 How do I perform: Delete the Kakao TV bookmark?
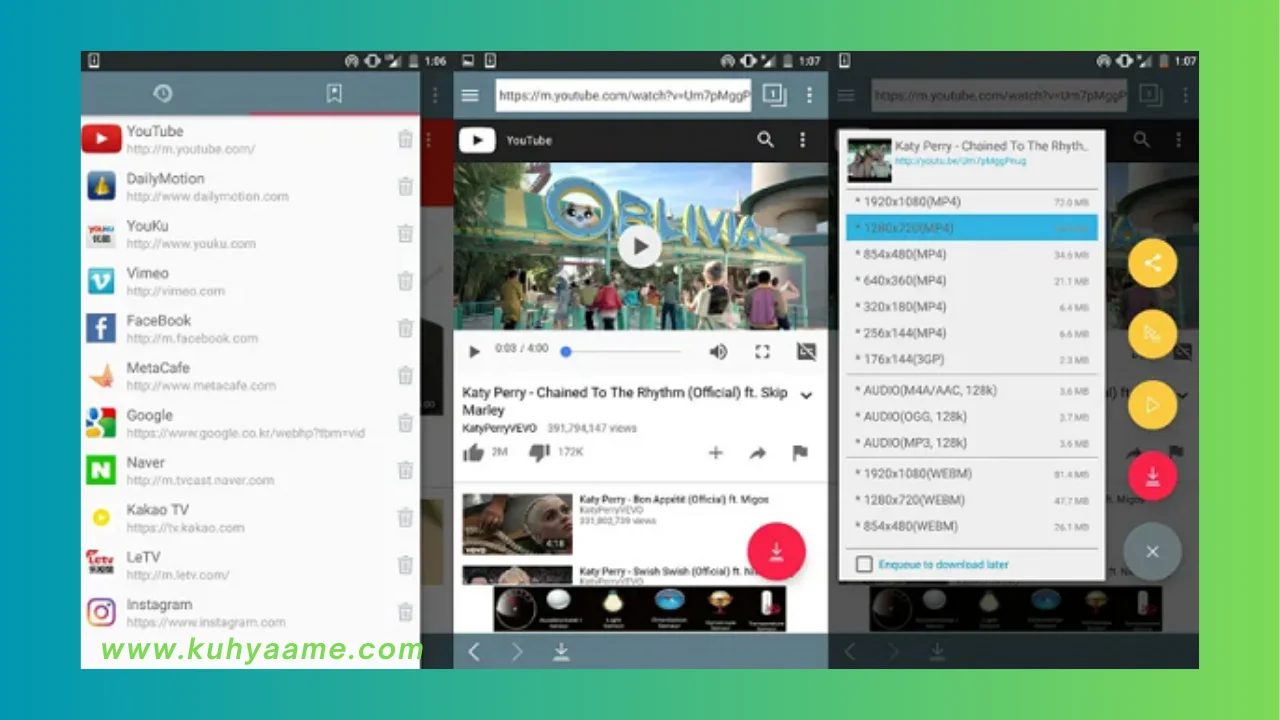(405, 517)
